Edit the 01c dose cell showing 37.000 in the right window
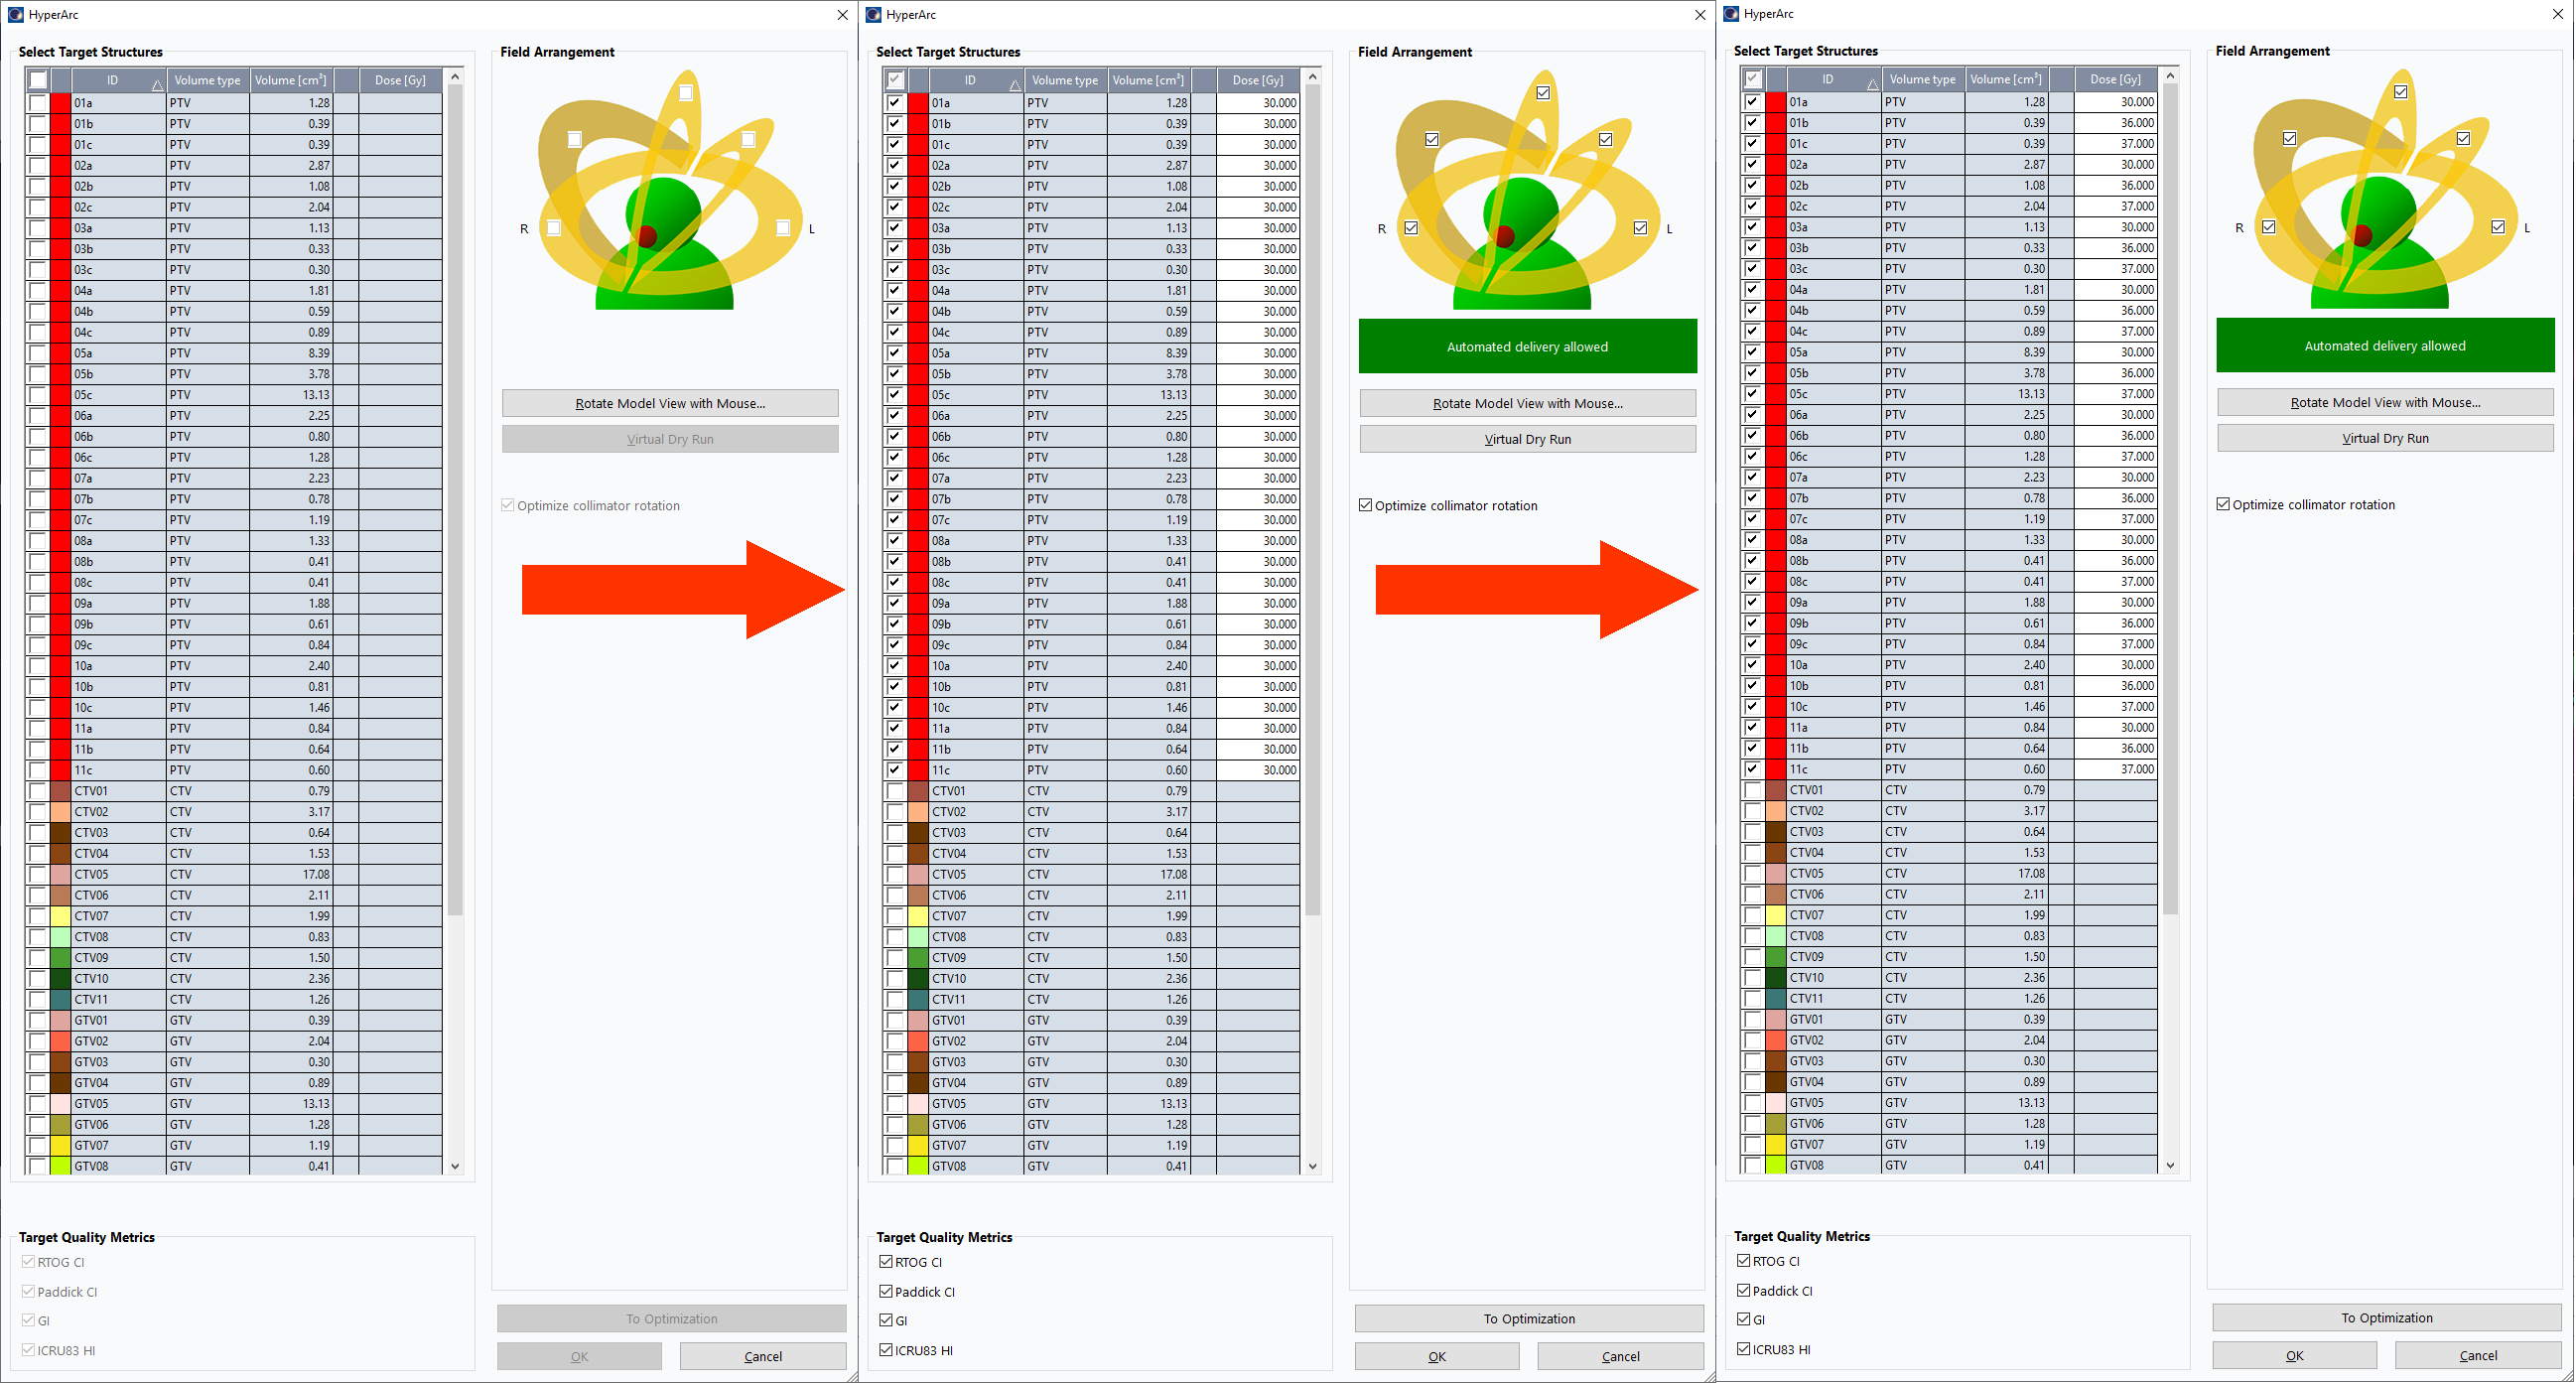This screenshot has width=2576, height=1383. click(2115, 144)
